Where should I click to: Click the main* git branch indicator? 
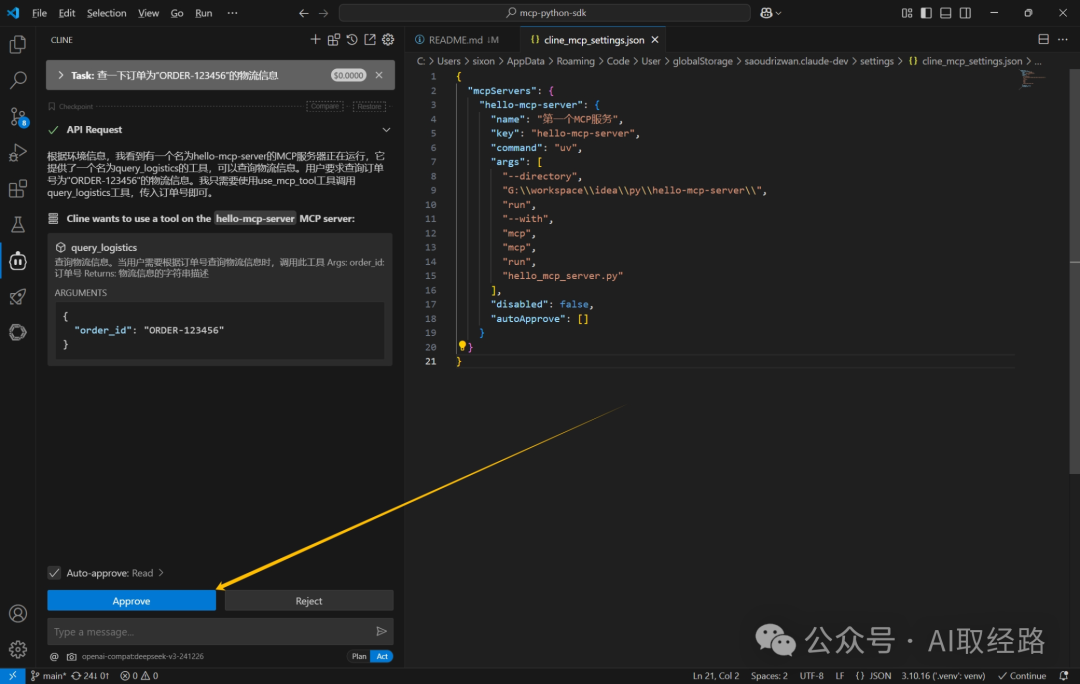coord(48,676)
